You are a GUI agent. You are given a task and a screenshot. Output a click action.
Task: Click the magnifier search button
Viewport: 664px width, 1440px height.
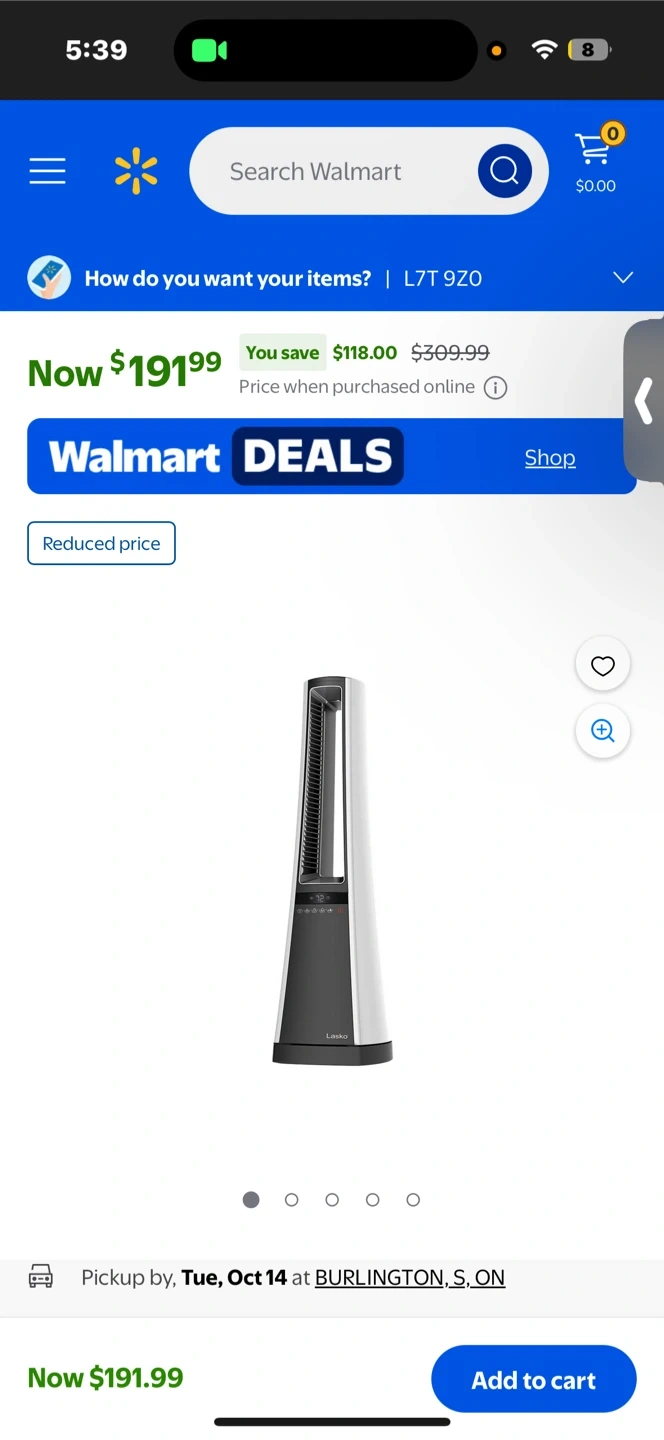tap(504, 171)
